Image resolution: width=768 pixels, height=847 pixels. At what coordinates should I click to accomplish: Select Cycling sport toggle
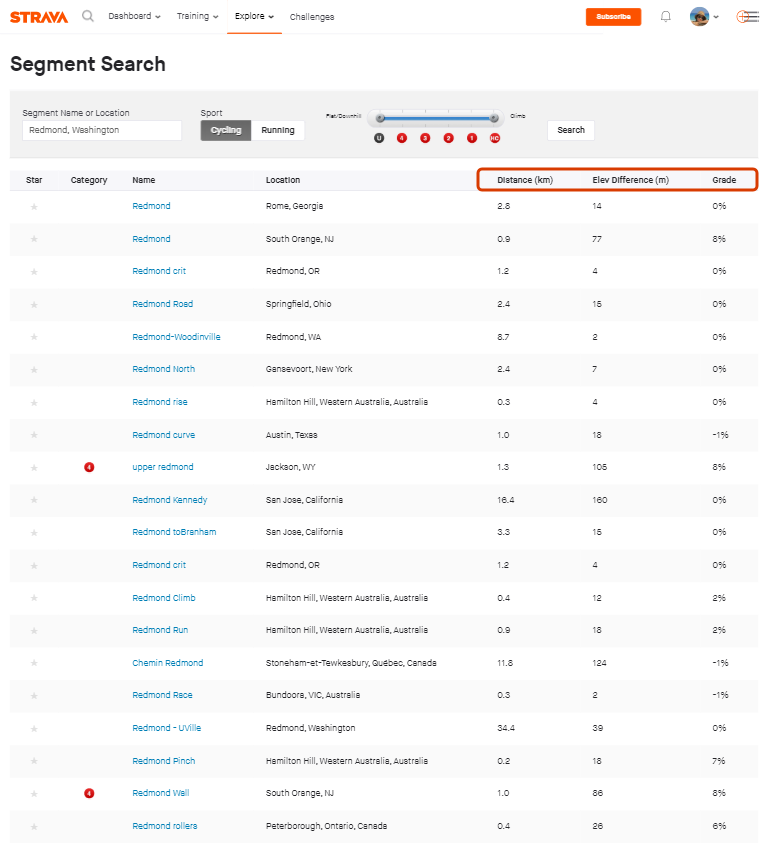point(225,130)
